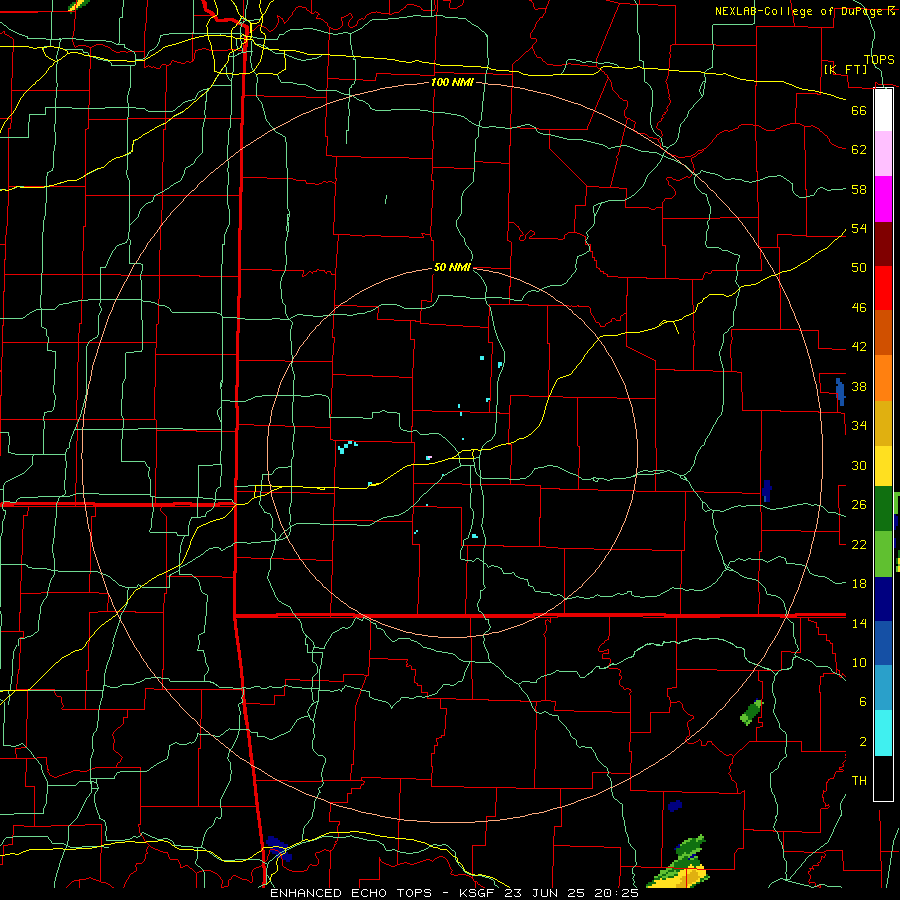Screen dimensions: 900x900
Task: Click the 50 NMI range ring label
Action: pyautogui.click(x=452, y=267)
